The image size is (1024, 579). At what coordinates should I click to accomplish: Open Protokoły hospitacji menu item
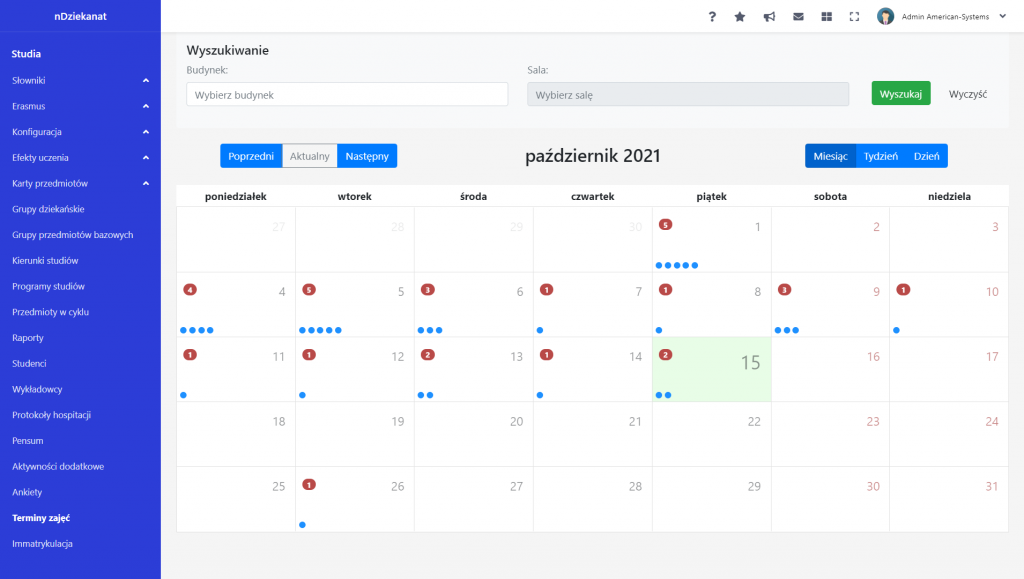pos(52,415)
